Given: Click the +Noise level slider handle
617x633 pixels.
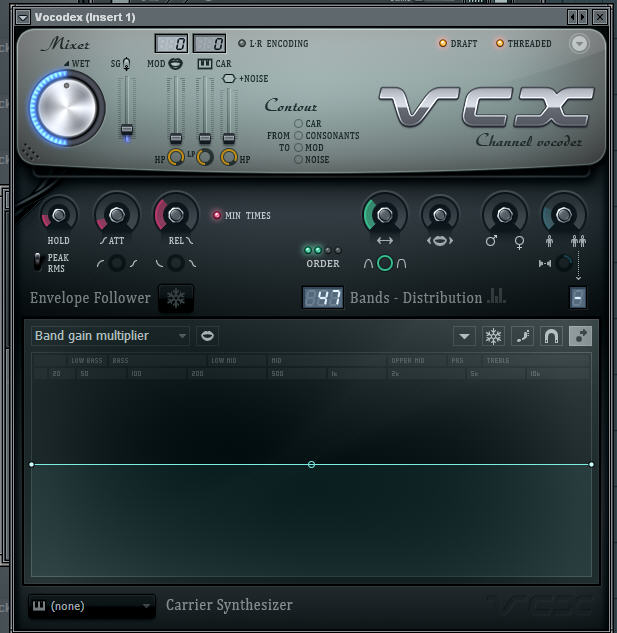Looking at the screenshot, I should pyautogui.click(x=229, y=138).
